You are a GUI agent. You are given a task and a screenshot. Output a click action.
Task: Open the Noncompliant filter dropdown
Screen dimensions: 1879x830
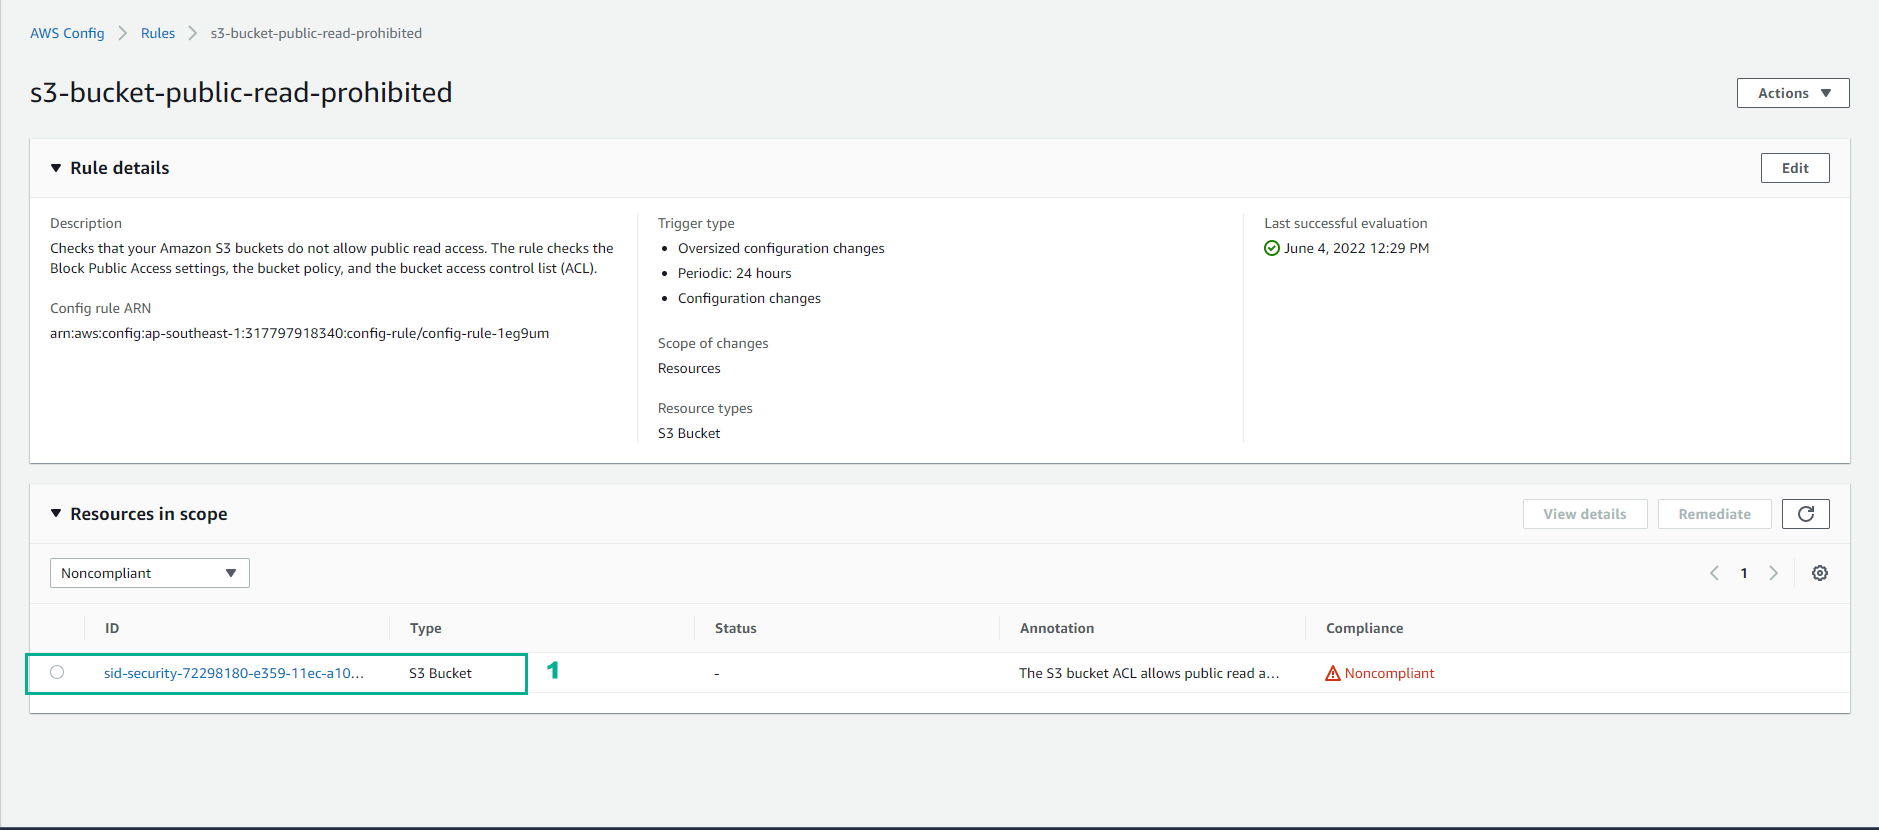(x=149, y=573)
